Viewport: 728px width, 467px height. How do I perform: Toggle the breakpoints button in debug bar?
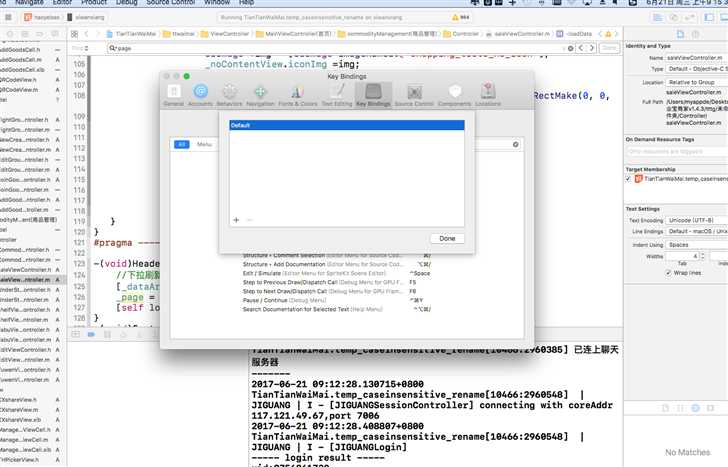tap(91, 334)
